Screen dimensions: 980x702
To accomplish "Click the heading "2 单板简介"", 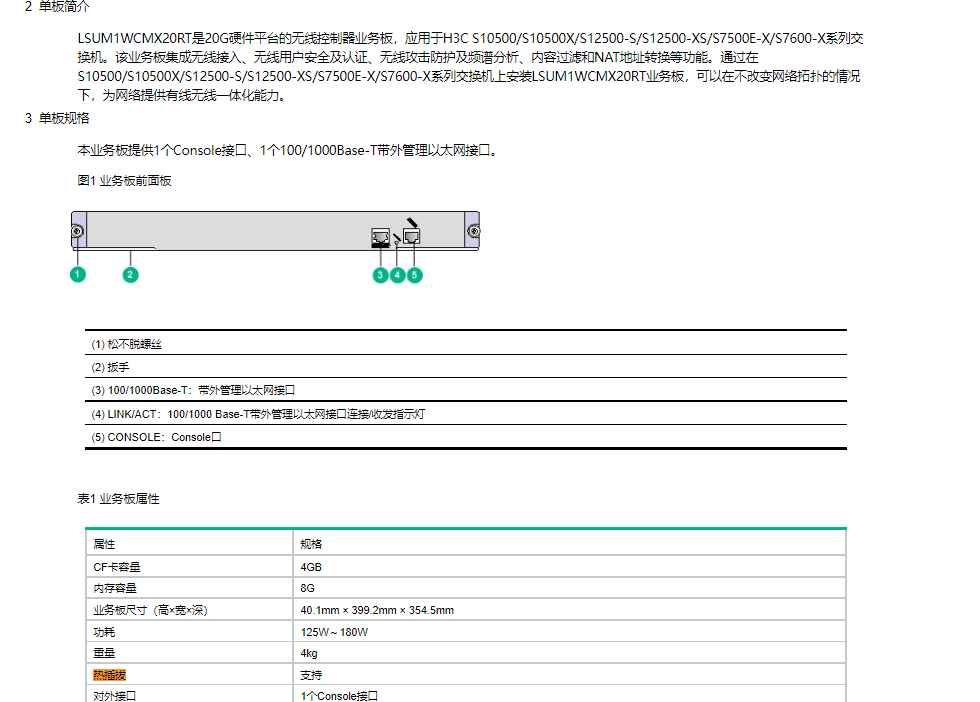I will (x=57, y=6).
